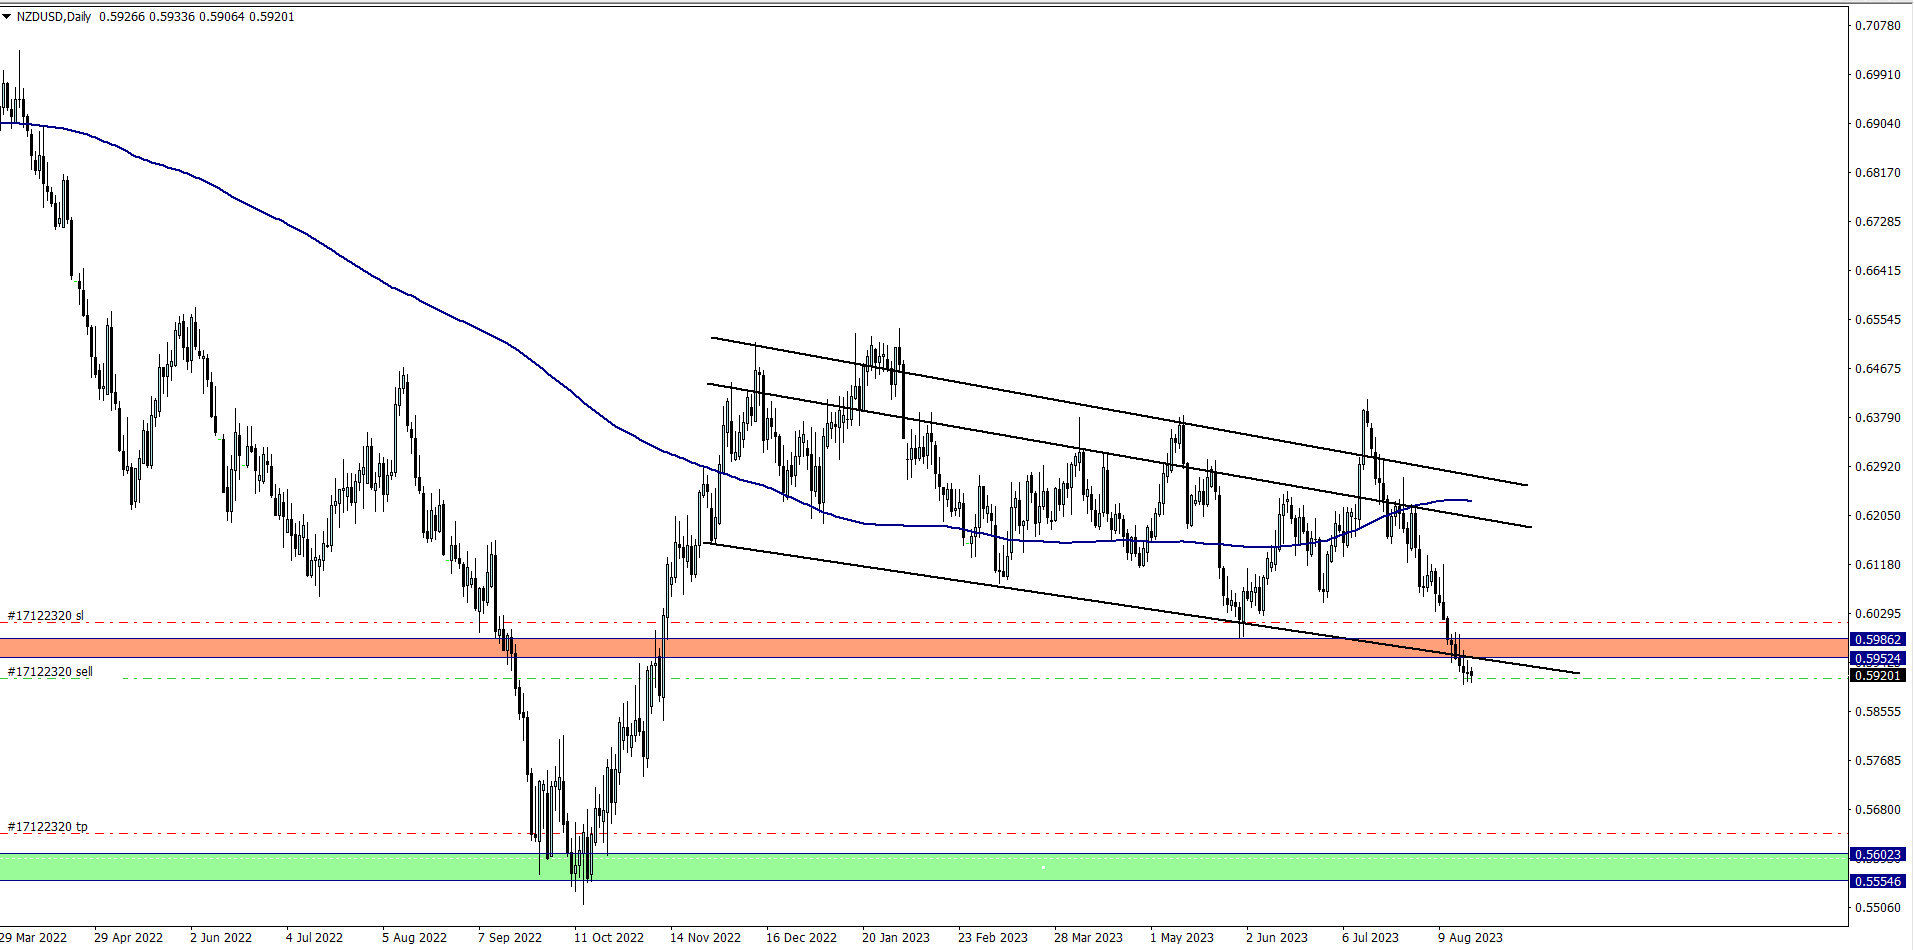The width and height of the screenshot is (1914, 950).
Task: Click the 7 Sep 2022 date label
Action: tap(510, 937)
